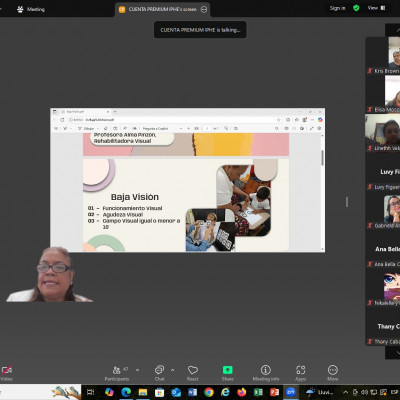The height and width of the screenshot is (400, 400).
Task: Open the View layout menu
Action: [x=377, y=8]
